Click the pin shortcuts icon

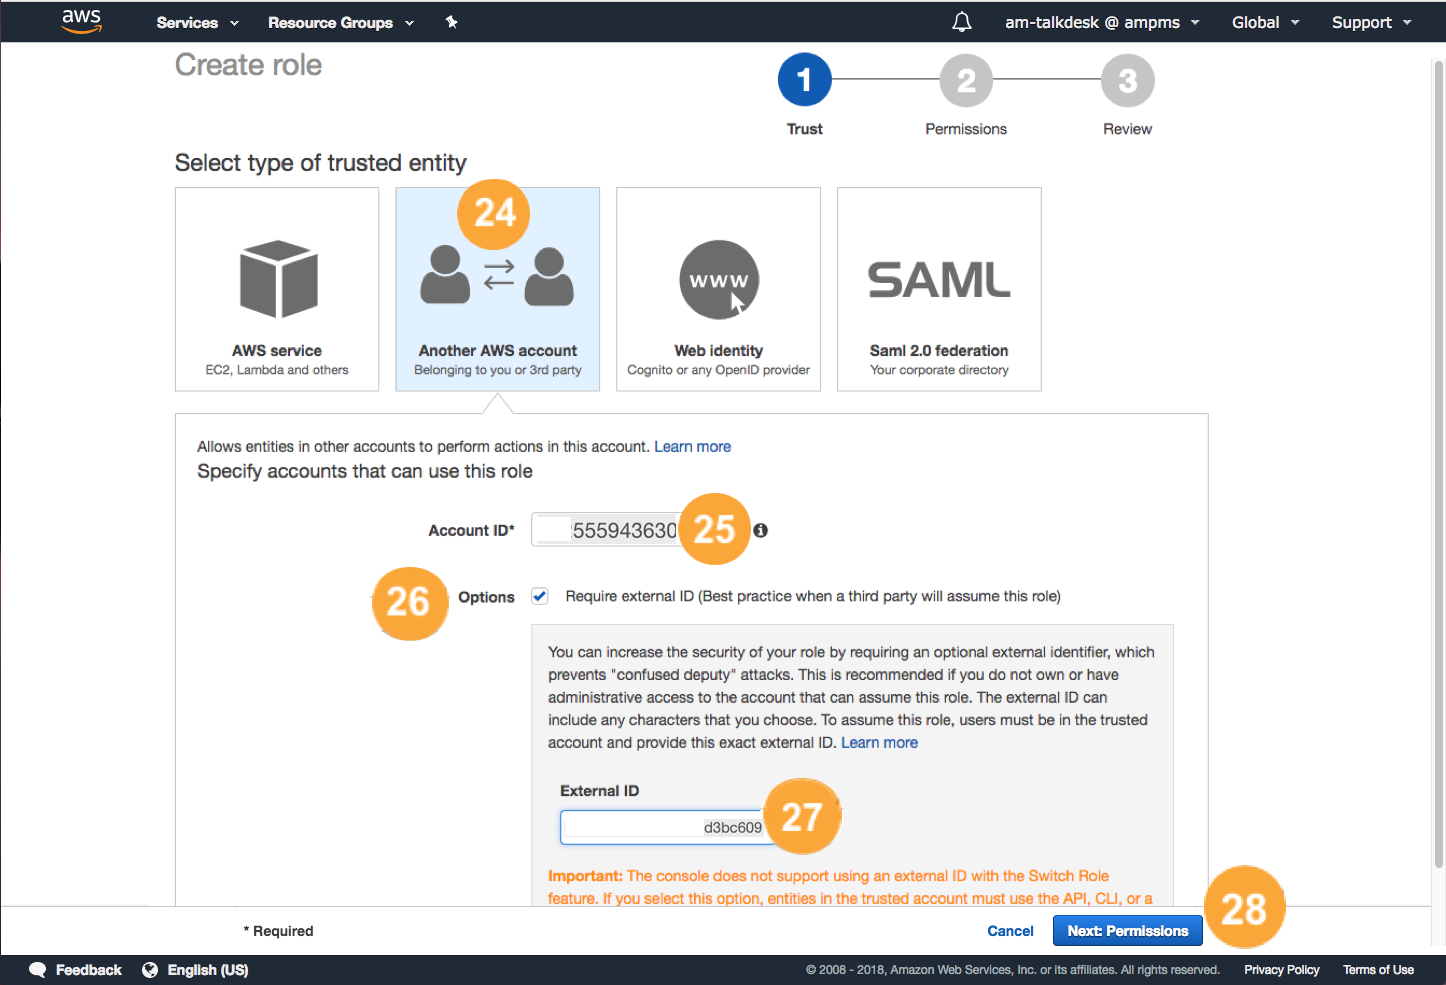[452, 22]
